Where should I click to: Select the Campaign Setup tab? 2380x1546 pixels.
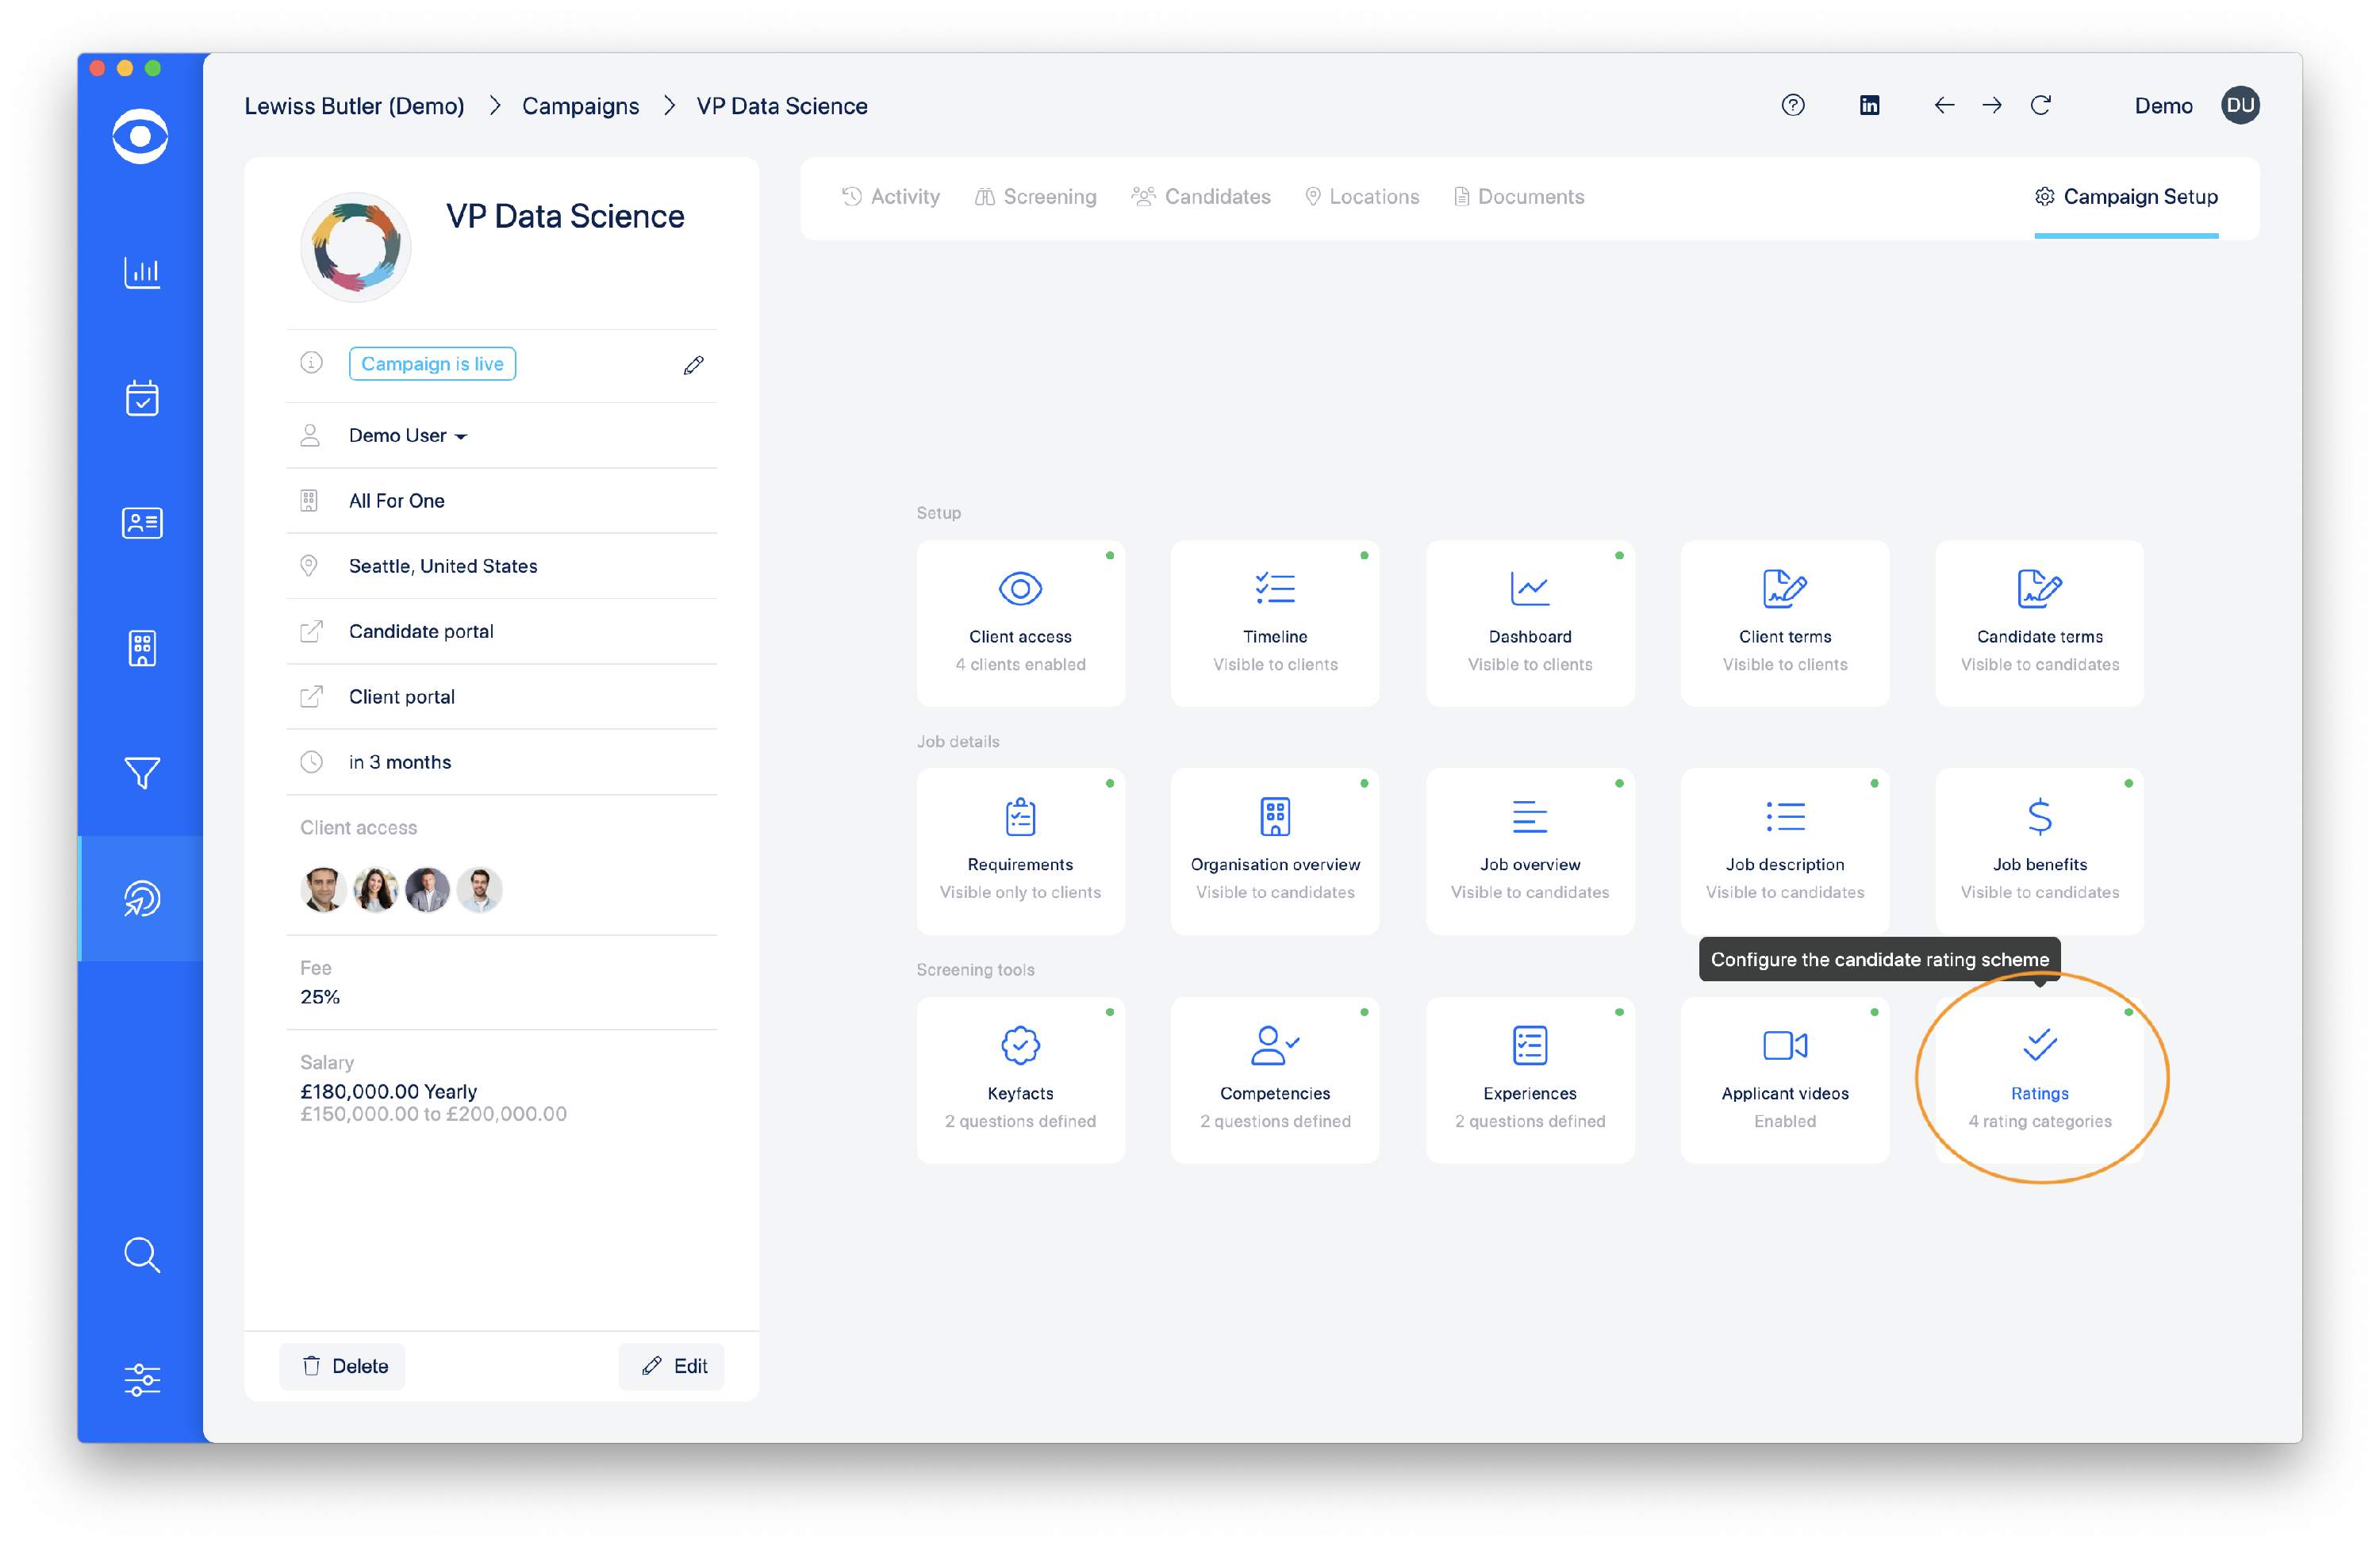pyautogui.click(x=2125, y=196)
